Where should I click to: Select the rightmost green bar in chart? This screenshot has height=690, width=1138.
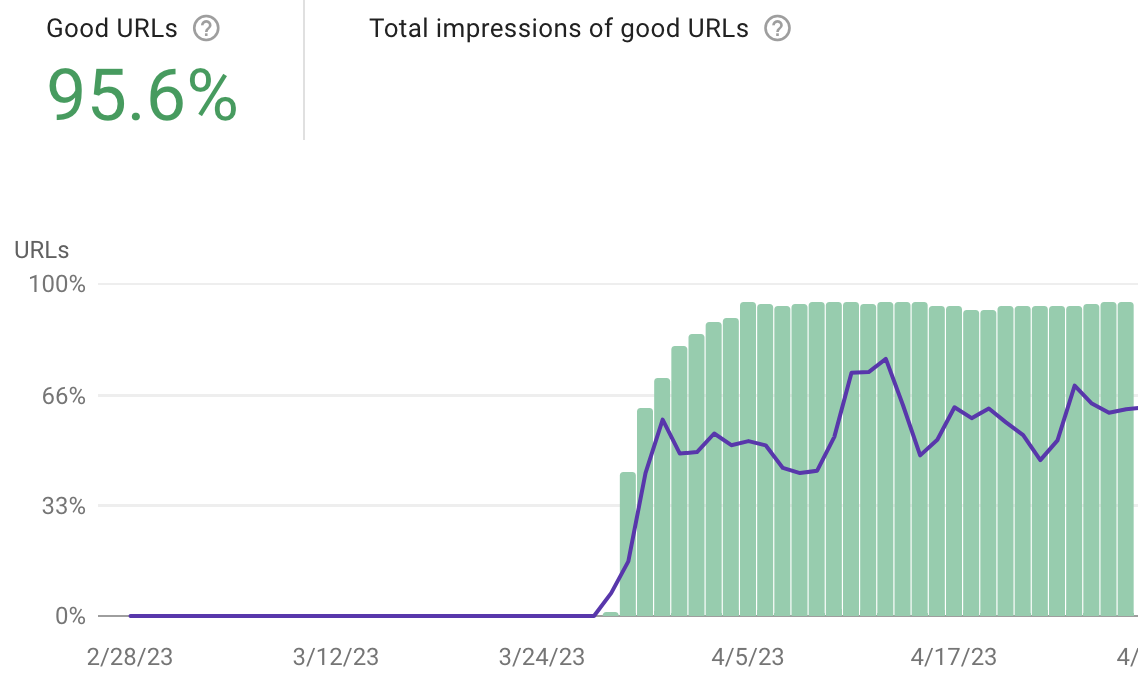1125,460
